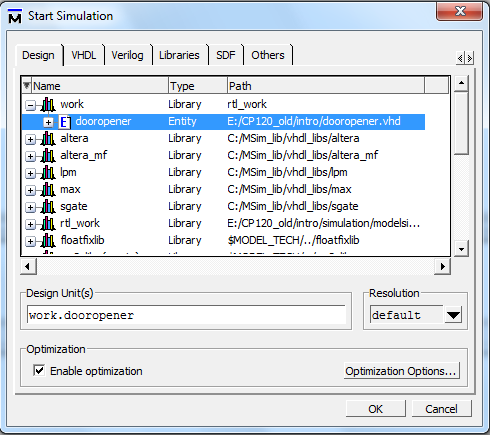
Task: Click the tab strip left scroll arrow
Action: [x=460, y=59]
